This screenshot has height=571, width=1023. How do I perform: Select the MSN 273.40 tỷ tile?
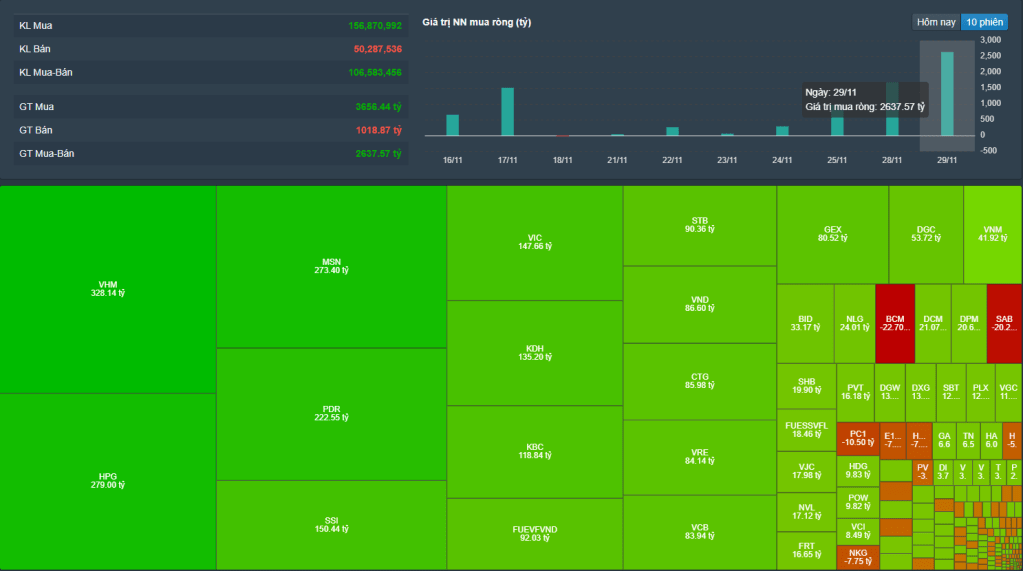point(331,266)
